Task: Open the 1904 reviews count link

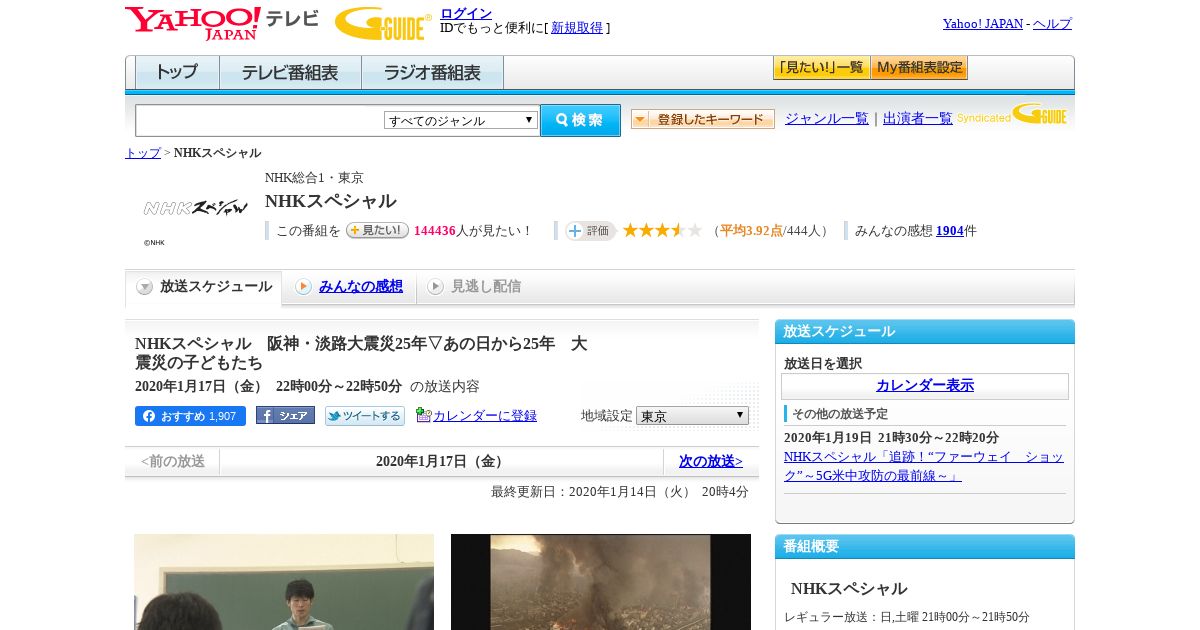Action: tap(950, 231)
